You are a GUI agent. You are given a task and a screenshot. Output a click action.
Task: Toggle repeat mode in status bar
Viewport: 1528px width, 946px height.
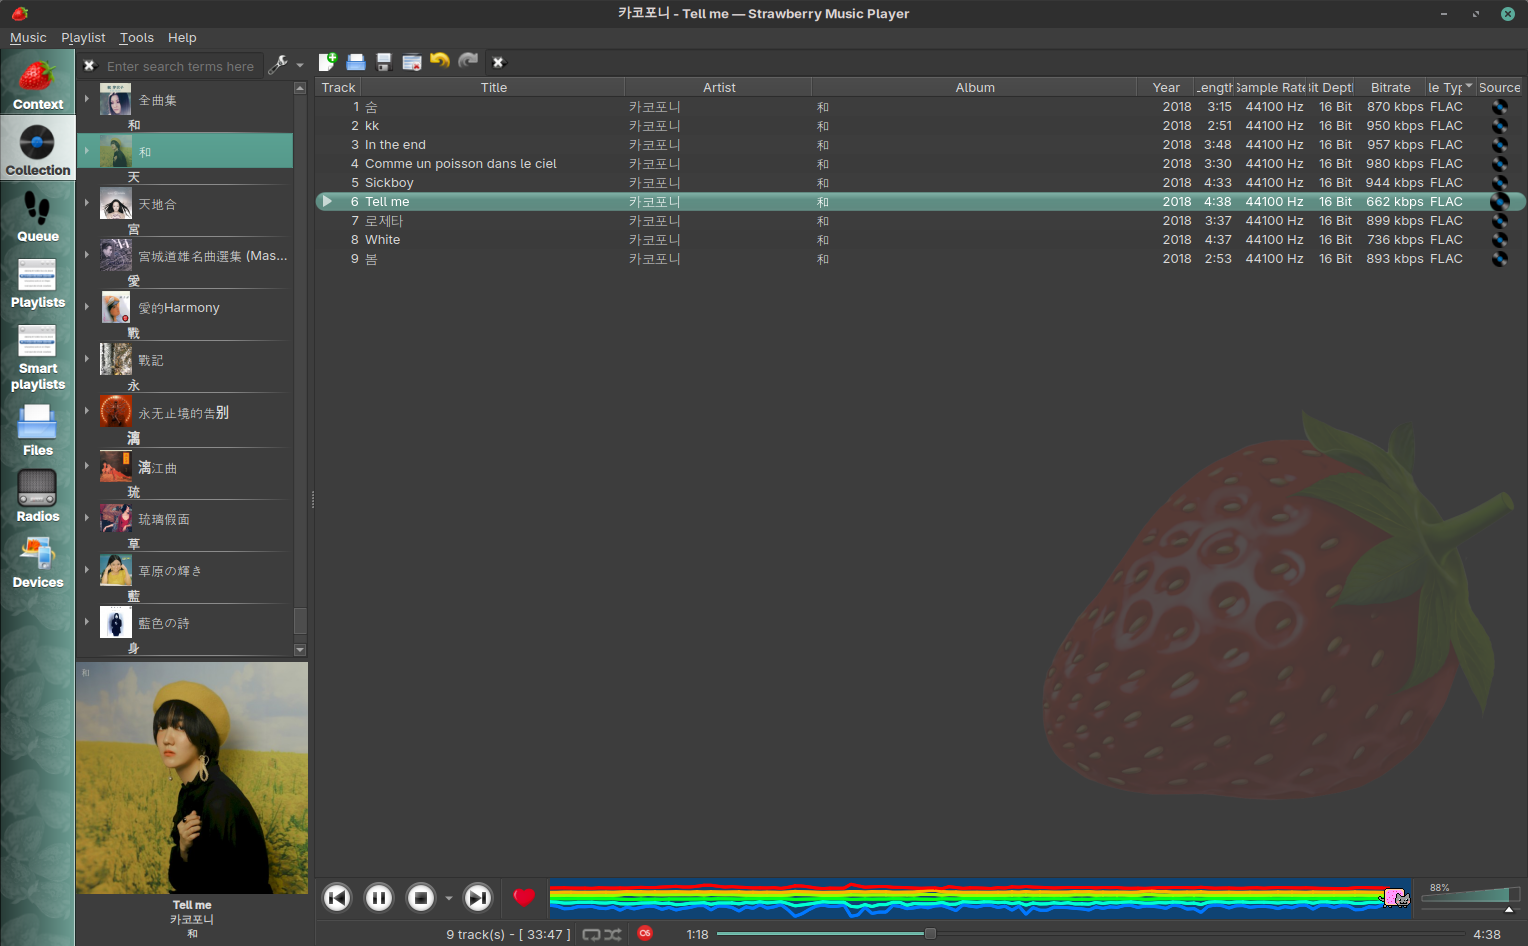(x=591, y=934)
